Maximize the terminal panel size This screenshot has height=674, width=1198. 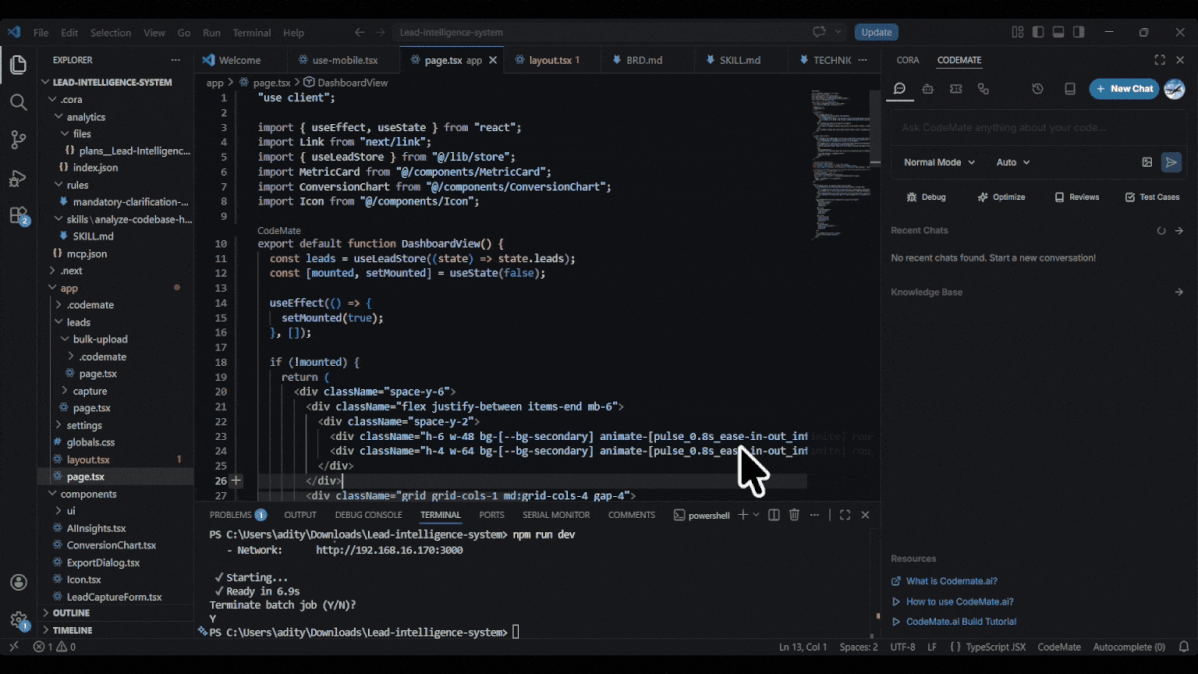[845, 515]
